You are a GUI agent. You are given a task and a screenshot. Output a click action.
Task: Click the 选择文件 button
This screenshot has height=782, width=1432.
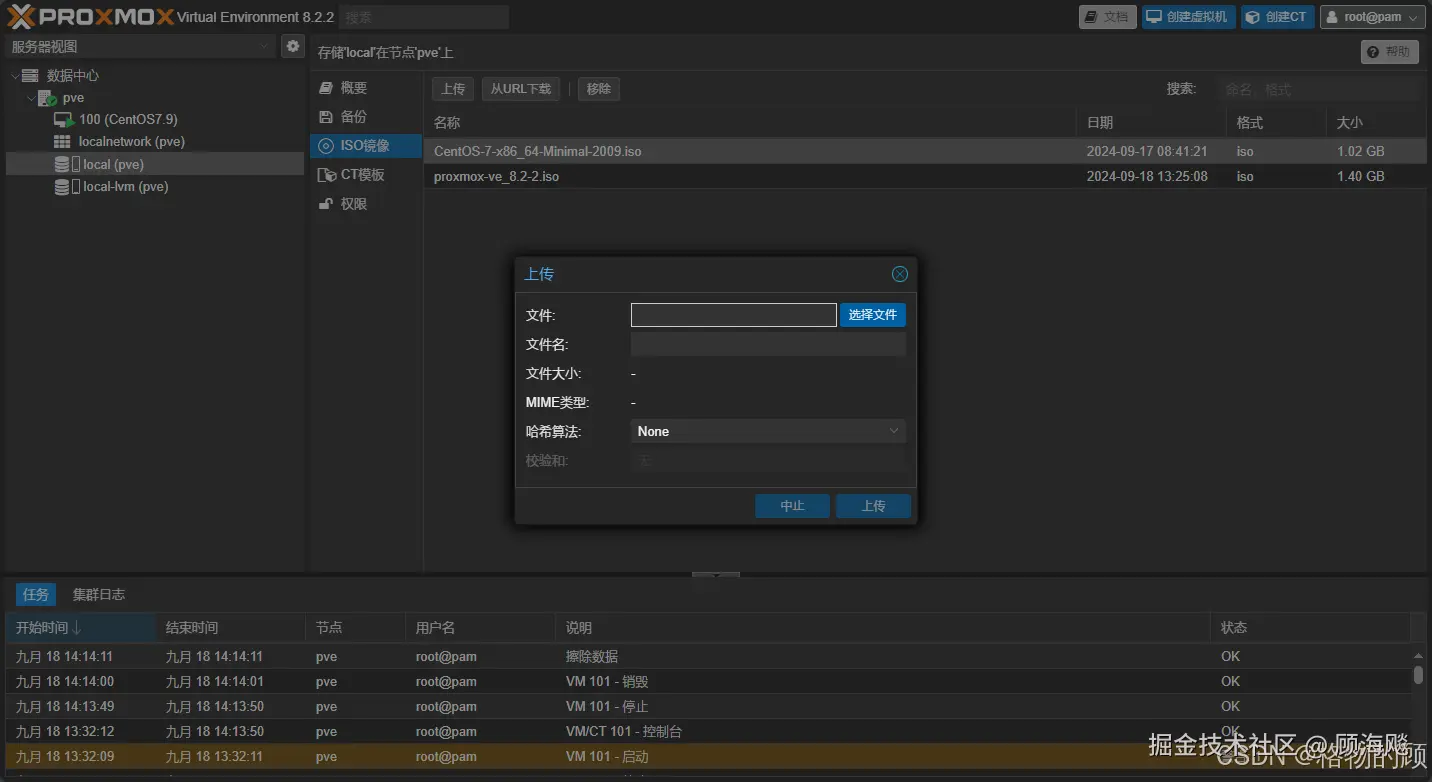(873, 315)
